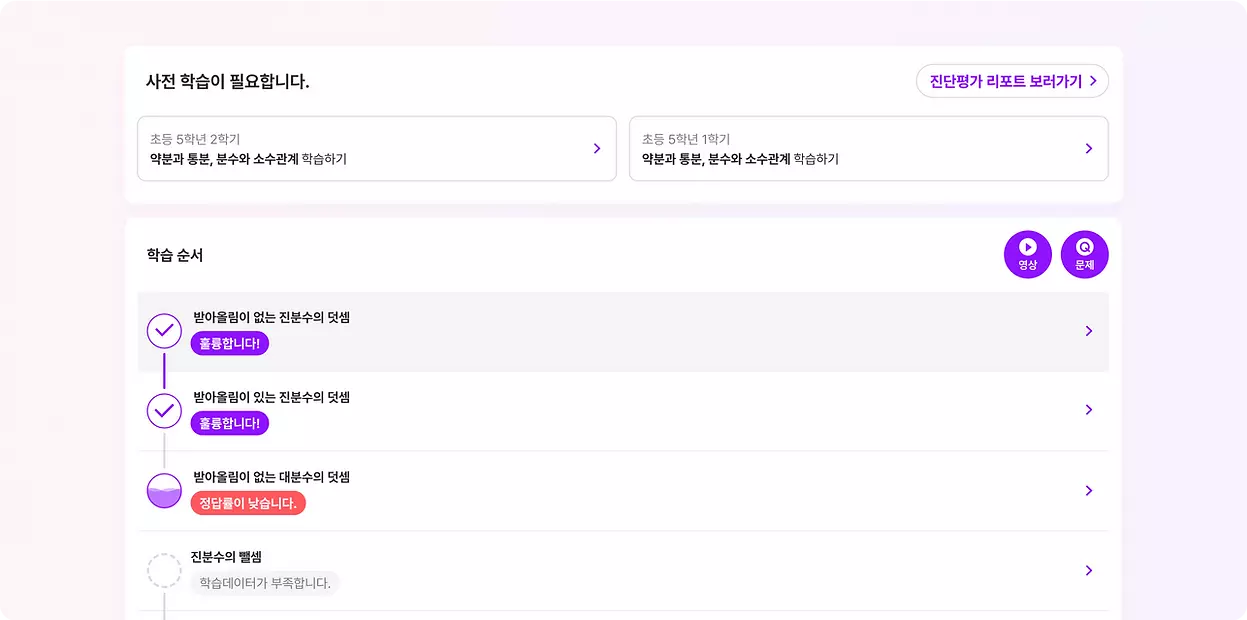Image resolution: width=1247 pixels, height=620 pixels.
Task: Click checkmark circle for 받아올림이 있는 진분수의 덧셈
Action: tap(164, 411)
